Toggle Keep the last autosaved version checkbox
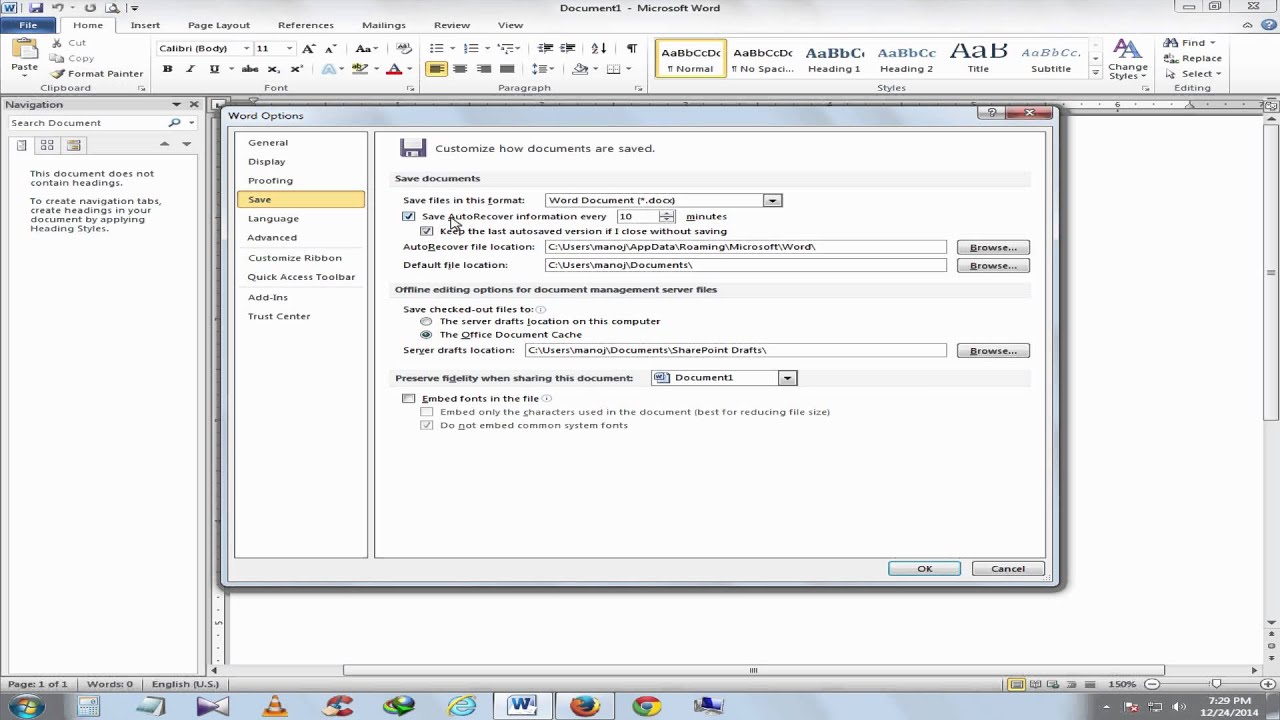The width and height of the screenshot is (1280, 720). tap(427, 231)
